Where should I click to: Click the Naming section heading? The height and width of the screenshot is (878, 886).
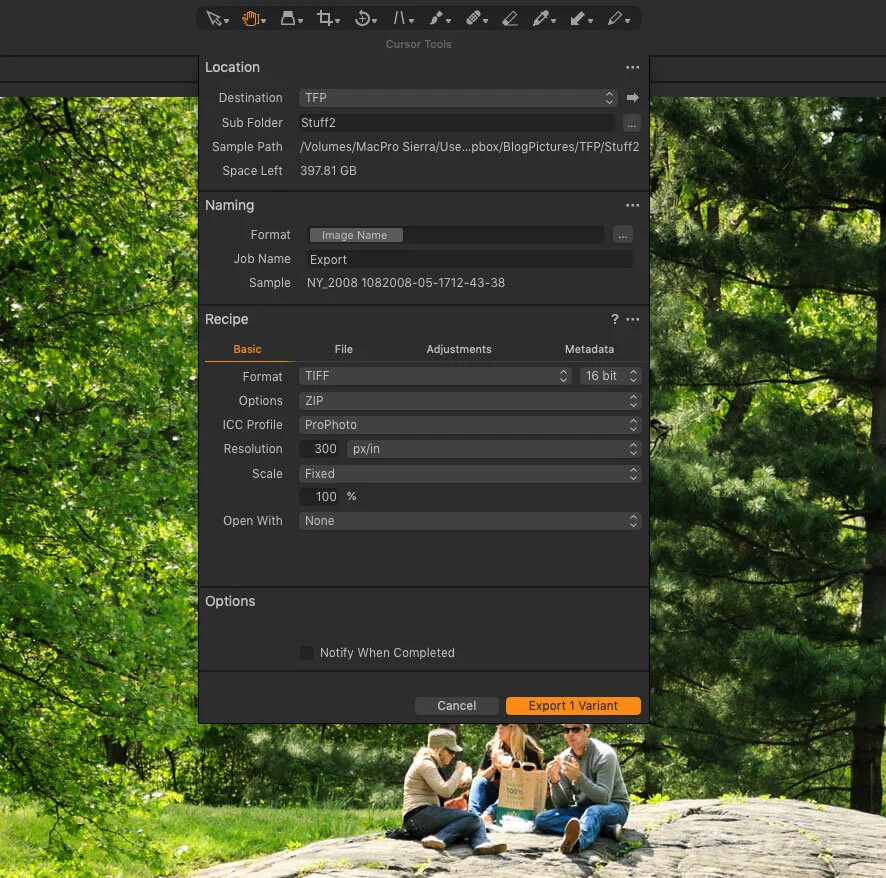[229, 205]
